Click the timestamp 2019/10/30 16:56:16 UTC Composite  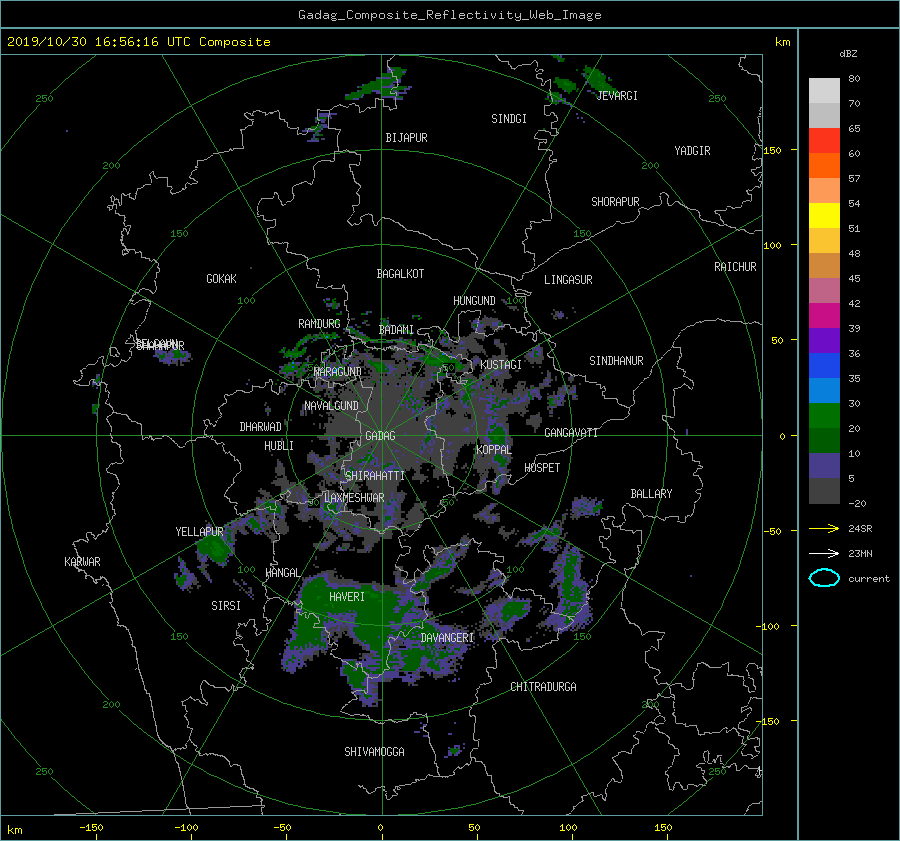(x=138, y=42)
